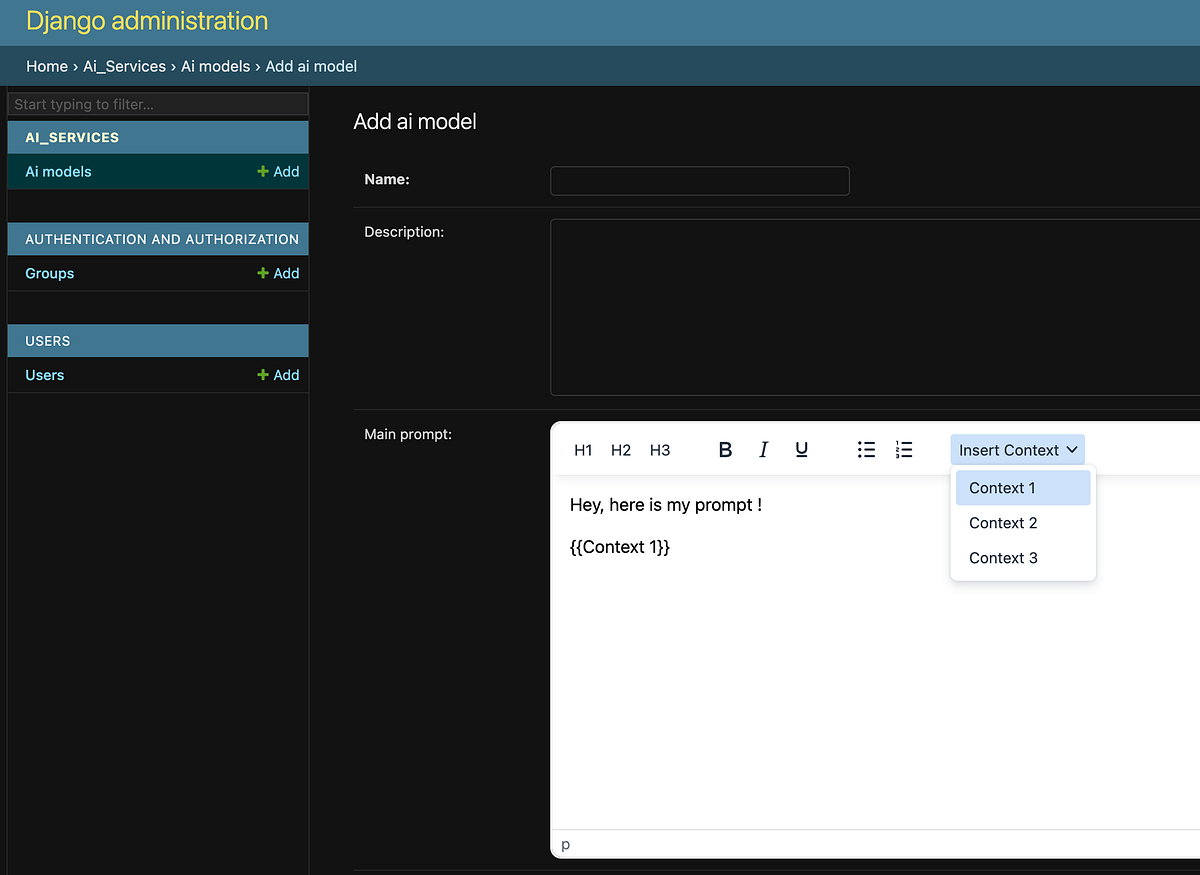This screenshot has width=1200, height=875.
Task: Click Add next to Users
Action: point(278,374)
